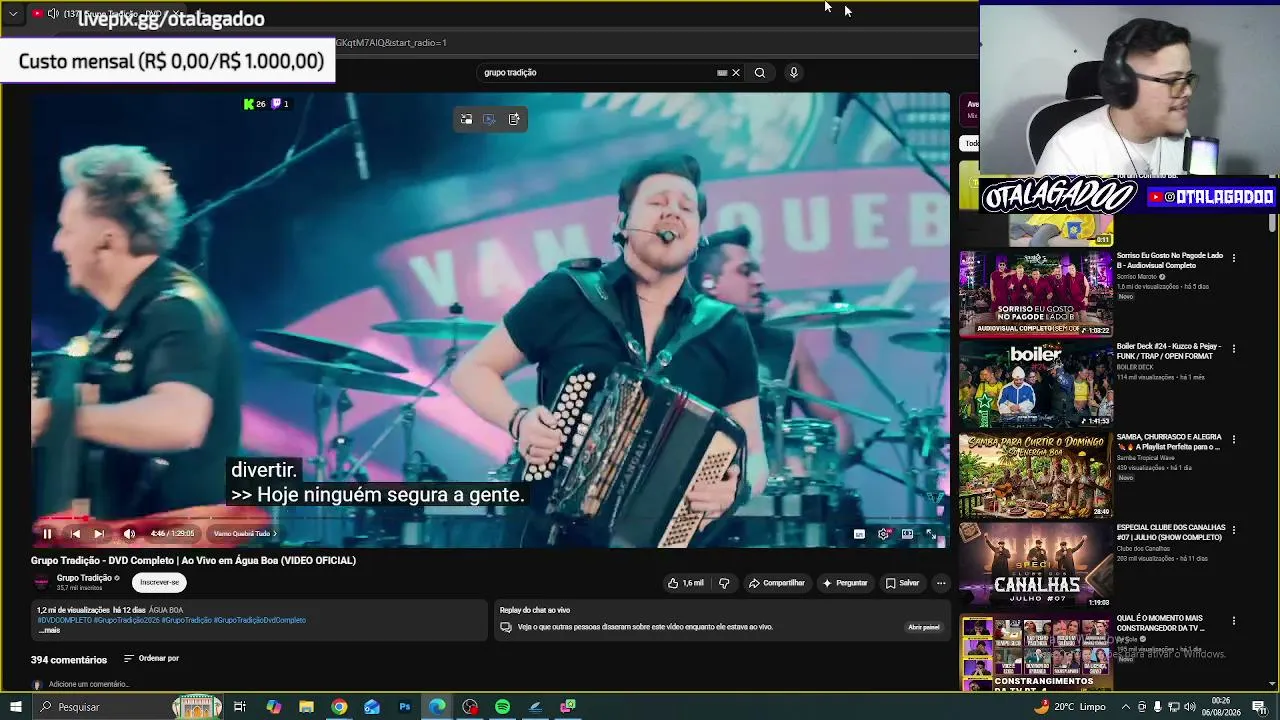Open the 'Ordenar por' comment sort menu

[151, 658]
